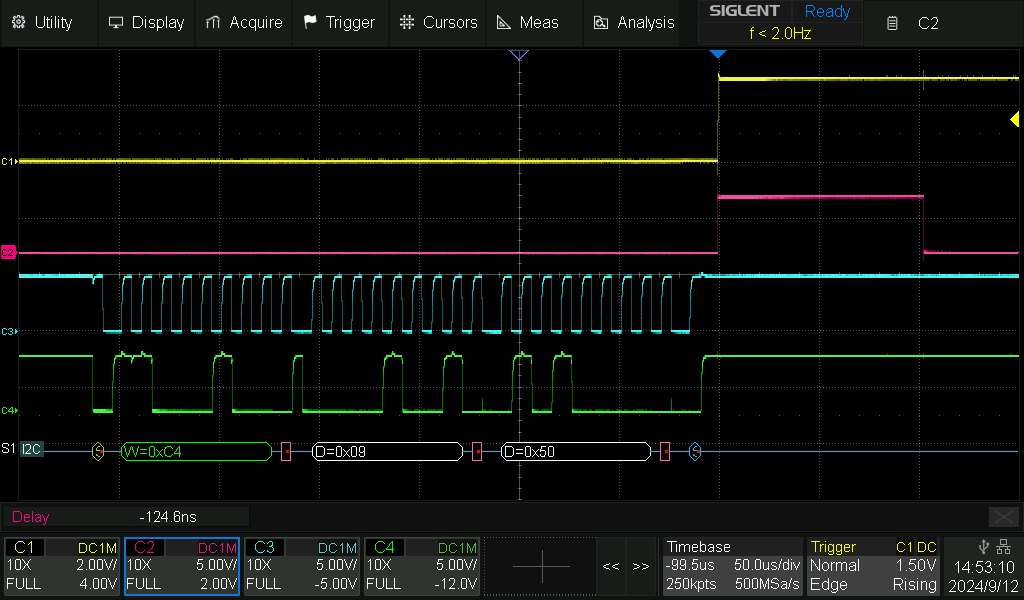1024x600 pixels.
Task: Expand the Analysis menu
Action: [634, 22]
